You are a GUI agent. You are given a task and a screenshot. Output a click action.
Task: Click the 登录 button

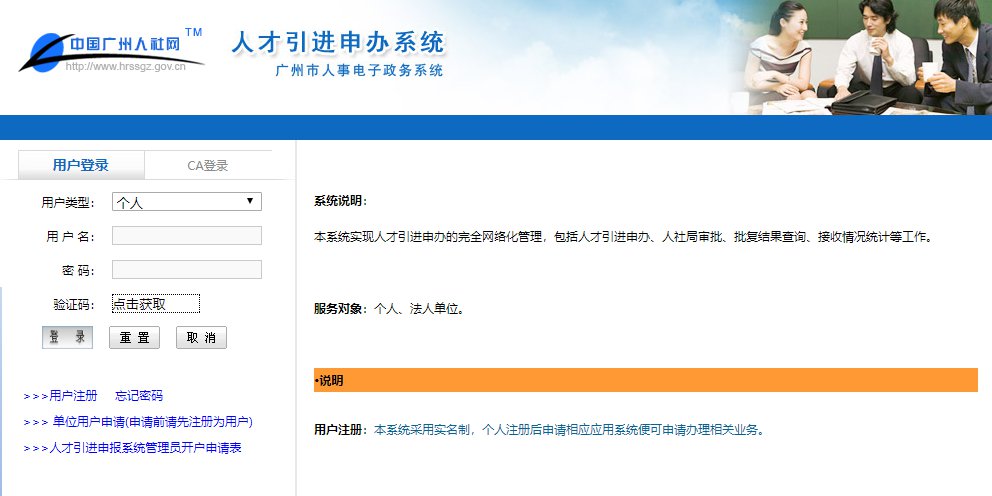point(68,337)
